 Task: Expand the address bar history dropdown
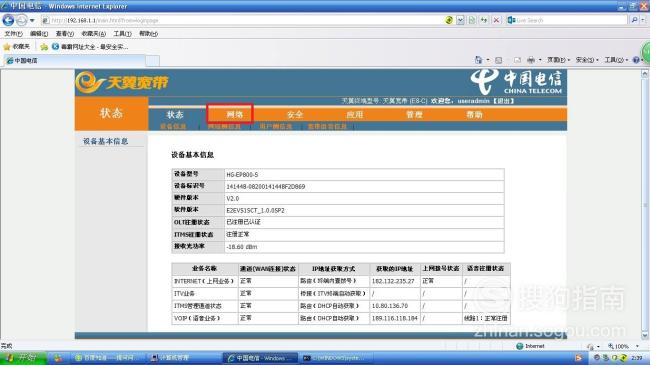[460, 20]
